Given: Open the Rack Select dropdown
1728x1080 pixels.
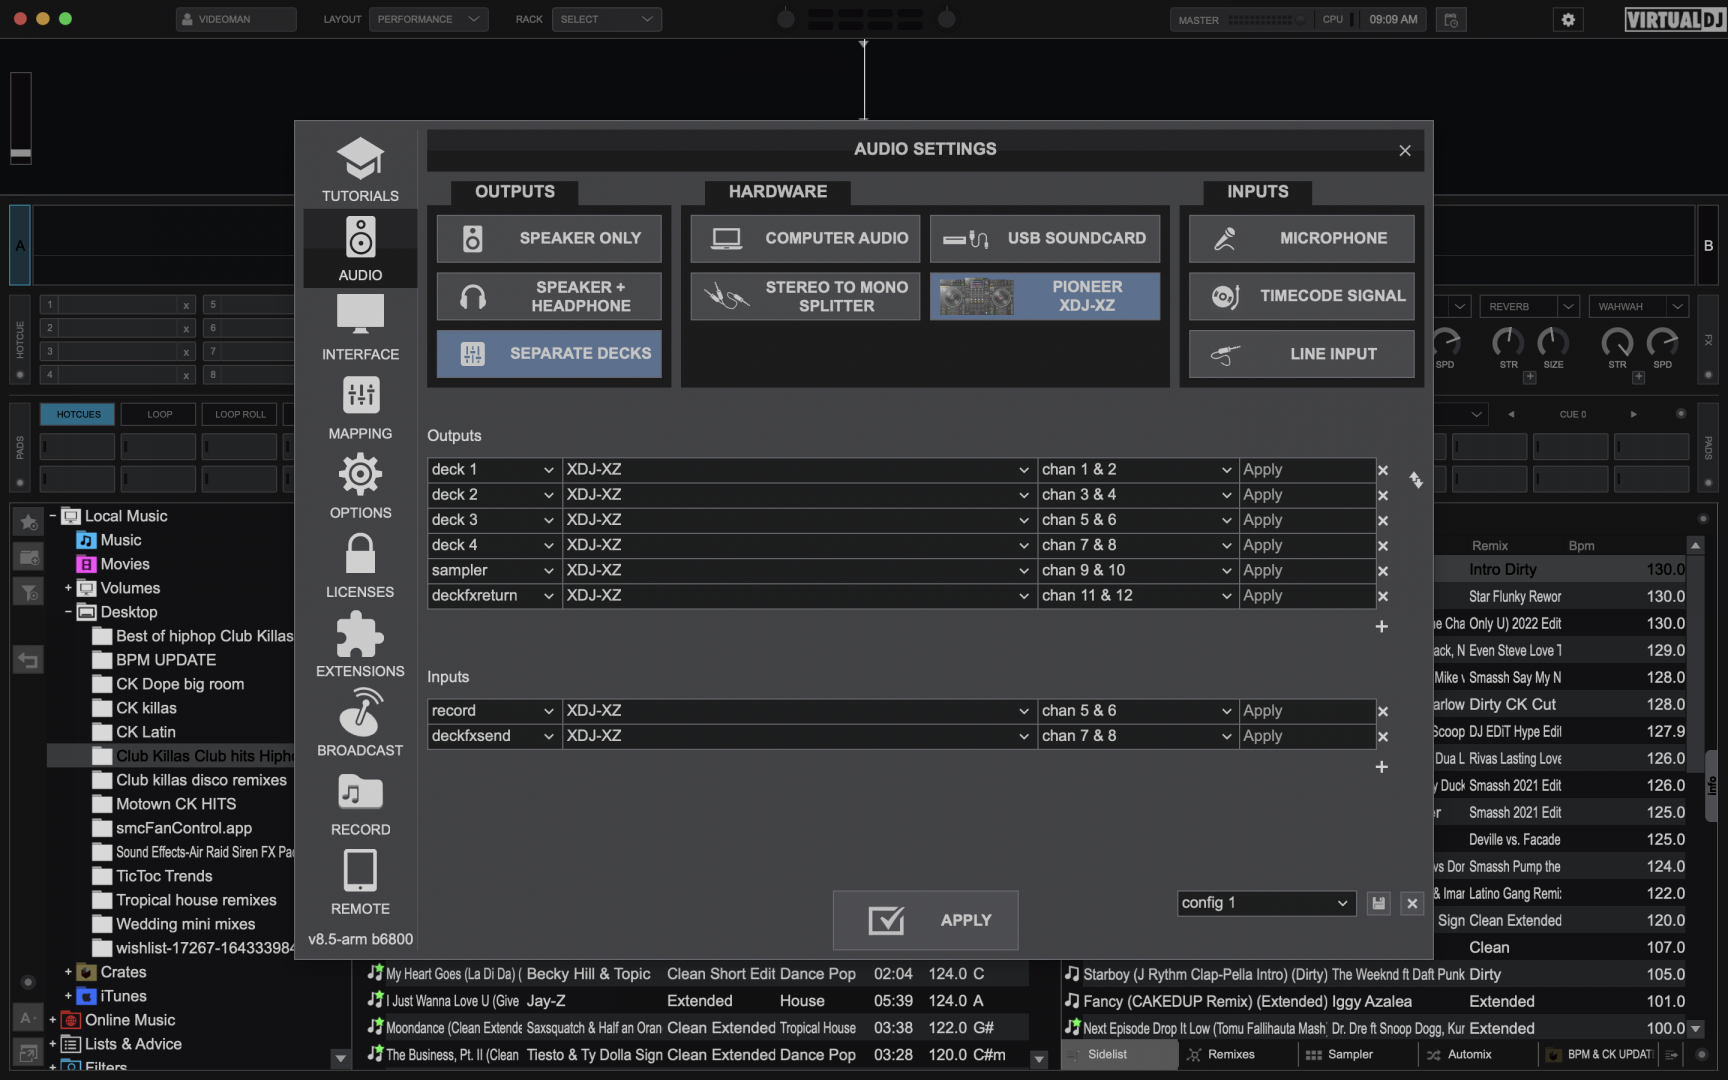Looking at the screenshot, I should (x=607, y=19).
